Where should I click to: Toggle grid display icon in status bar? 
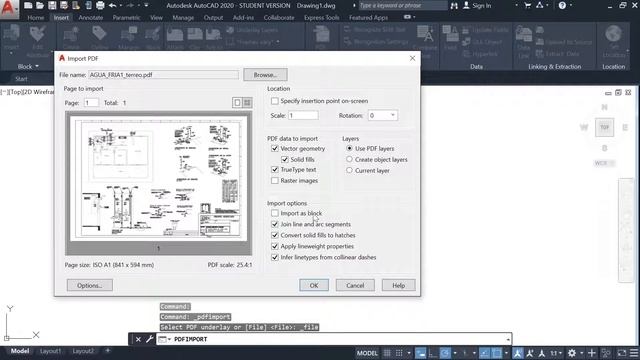tap(387, 353)
